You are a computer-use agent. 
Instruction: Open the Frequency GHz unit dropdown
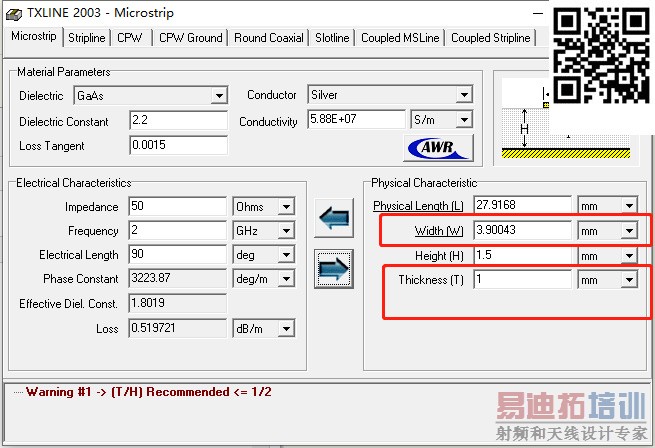tap(286, 230)
